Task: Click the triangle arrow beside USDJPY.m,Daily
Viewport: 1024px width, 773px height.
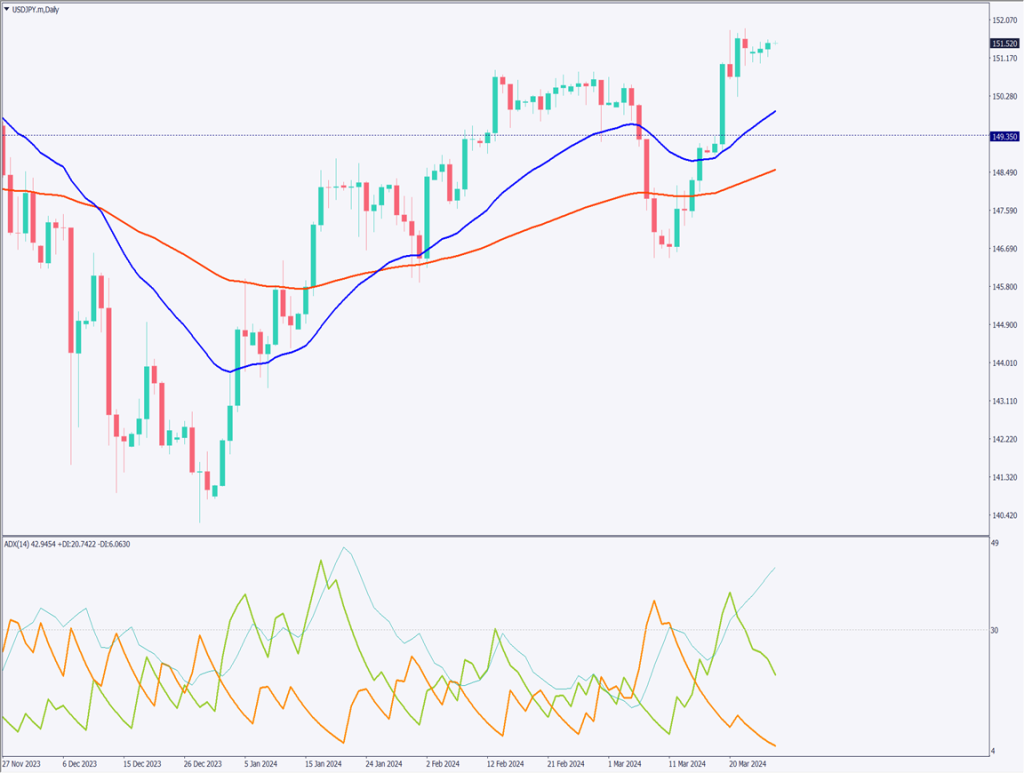Action: [x=7, y=8]
